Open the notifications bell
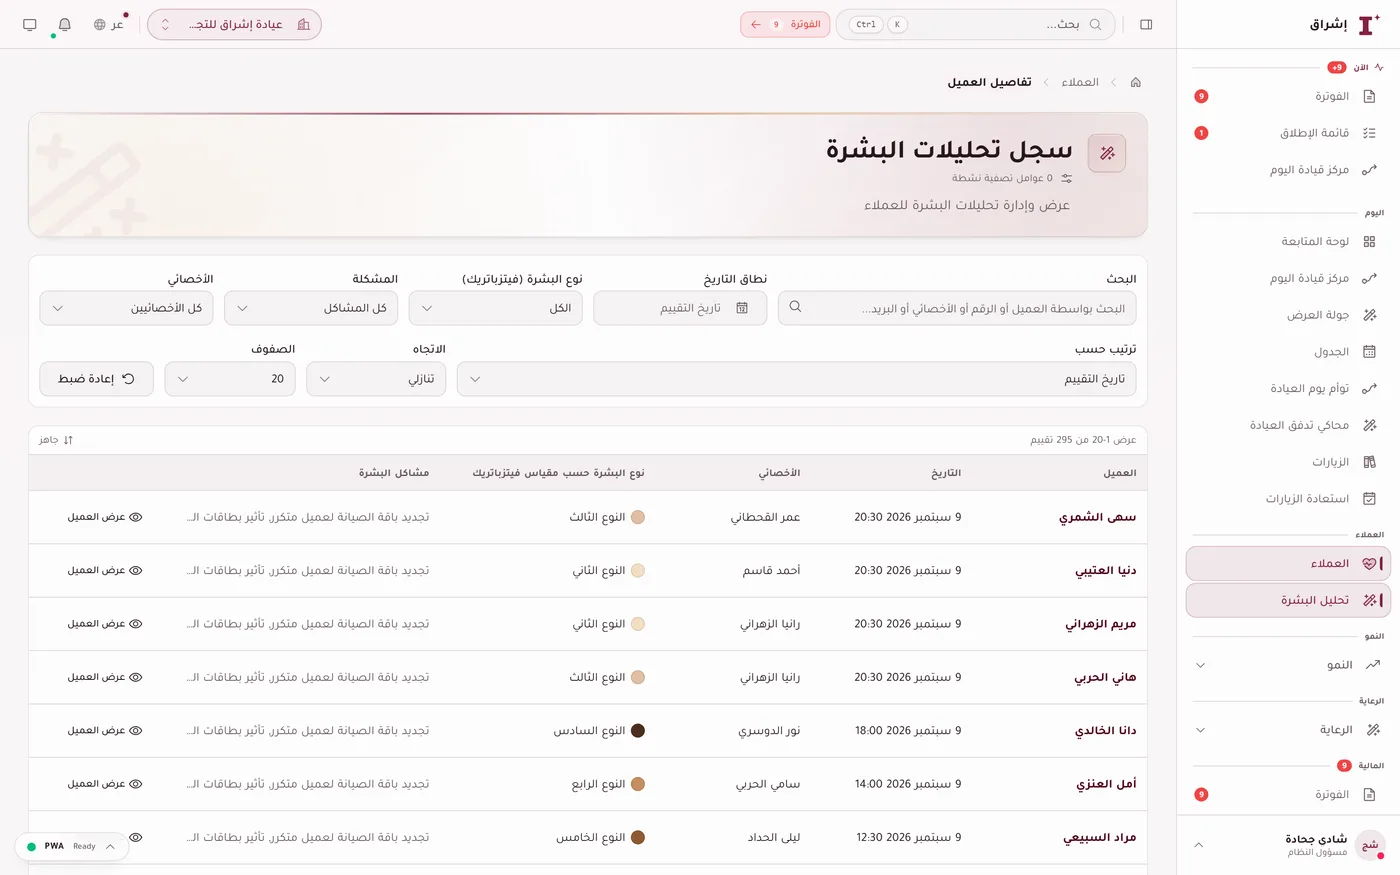Screen dimensions: 1400x875 pos(65,24)
